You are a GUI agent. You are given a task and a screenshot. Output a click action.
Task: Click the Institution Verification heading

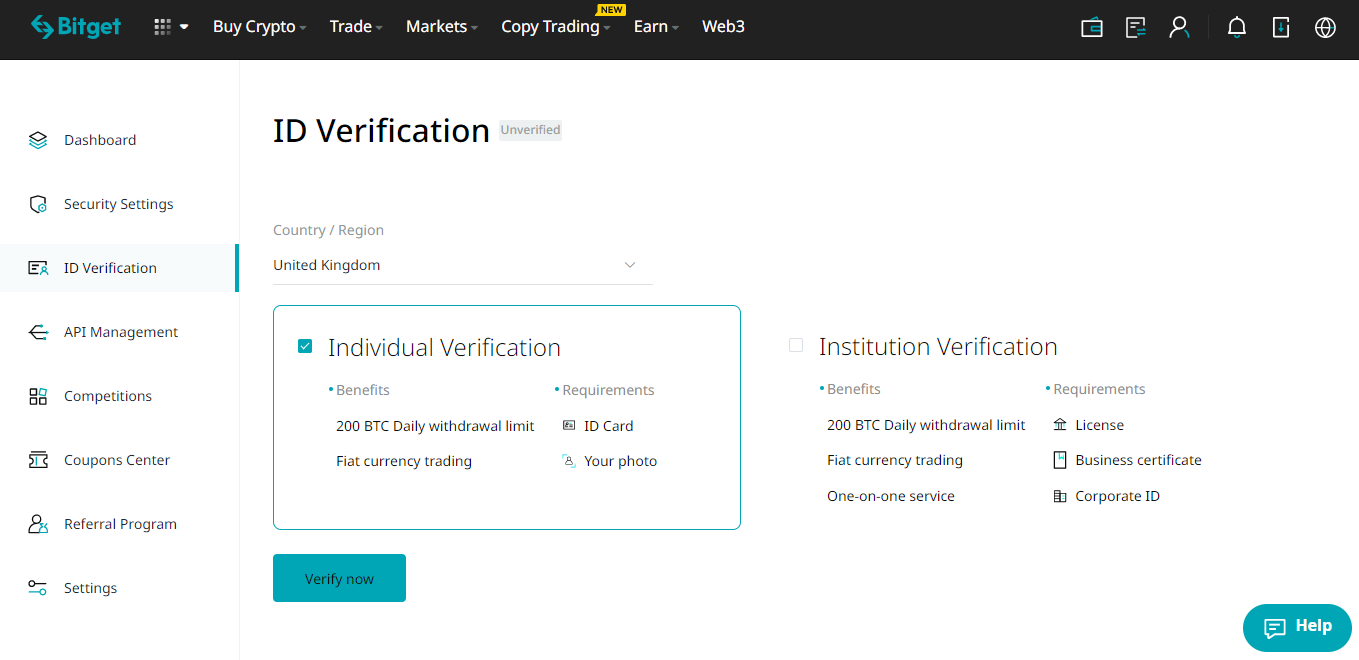point(938,346)
